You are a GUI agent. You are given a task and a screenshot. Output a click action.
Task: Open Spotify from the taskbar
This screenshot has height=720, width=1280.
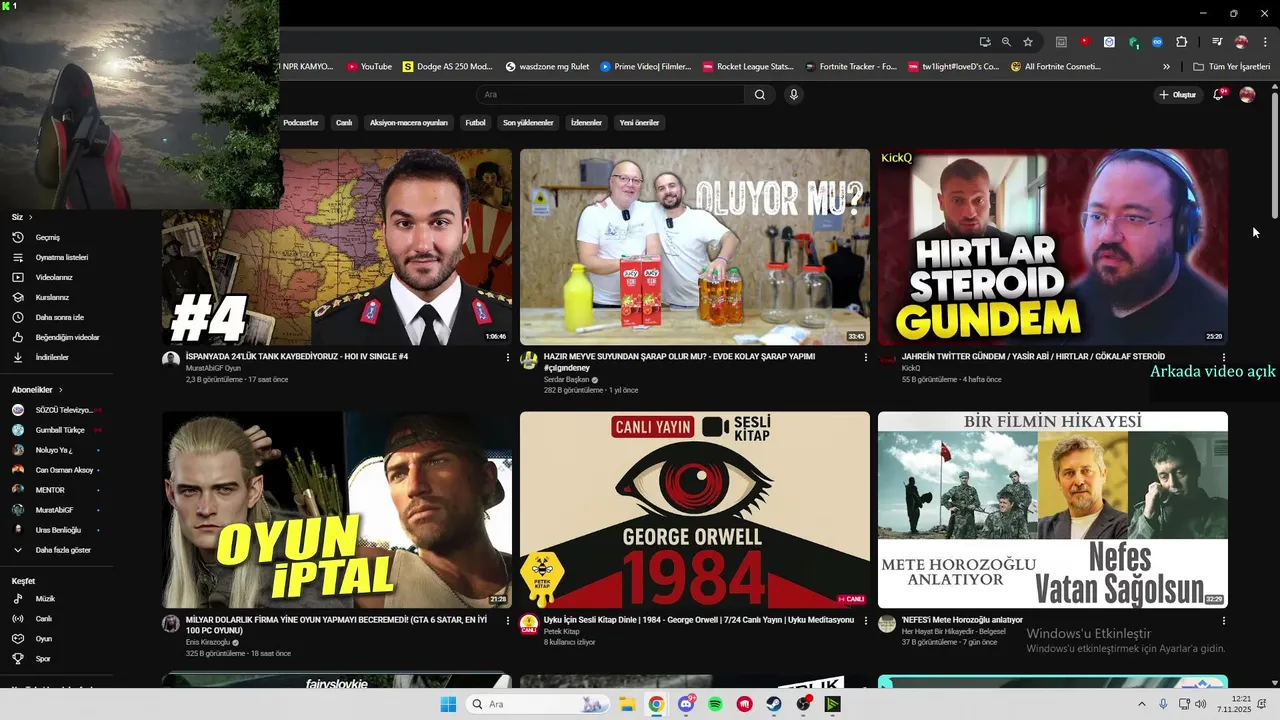point(715,704)
